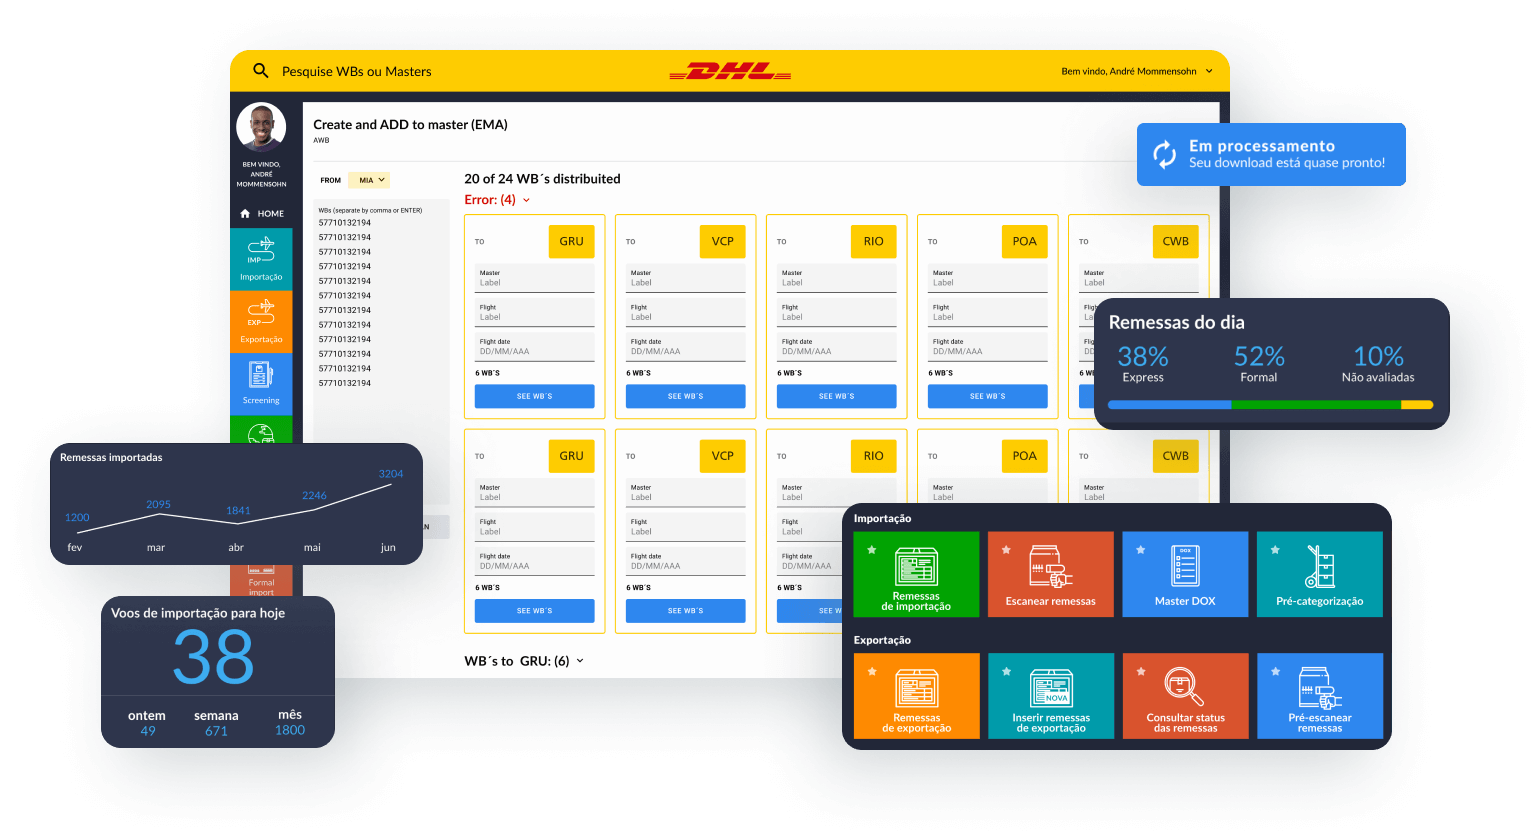Click Master DOX tile icon
The height and width of the screenshot is (840, 1540).
(1185, 566)
